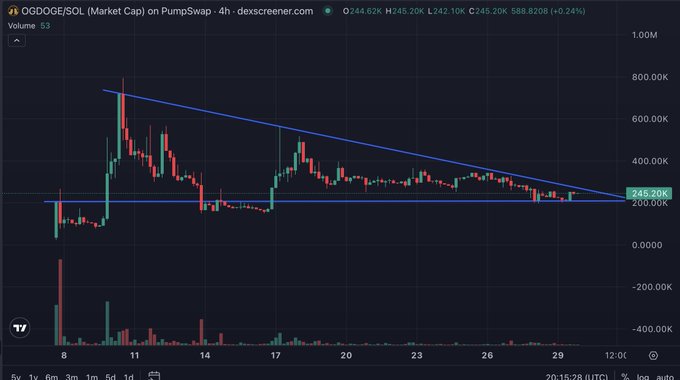
Task: Click the 1.00M price axis label
Action: coord(644,35)
